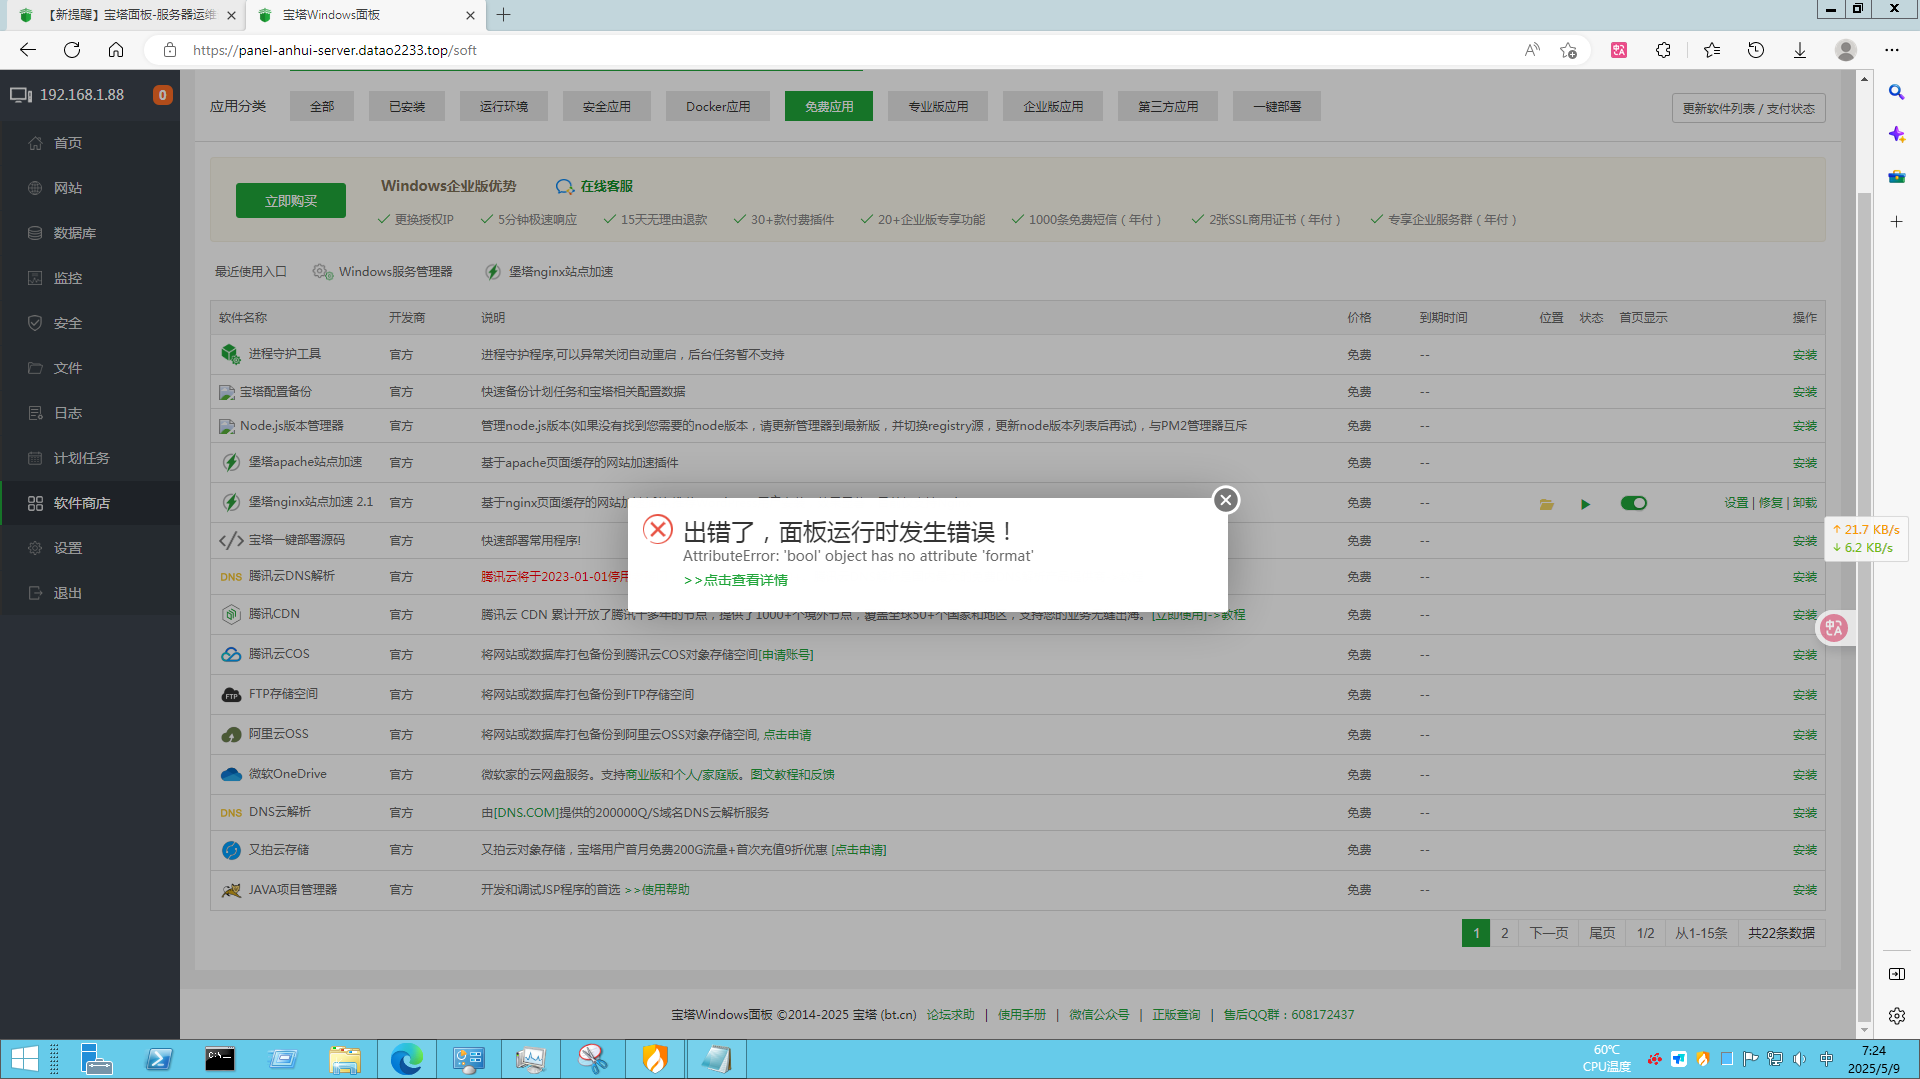This screenshot has width=1920, height=1079.
Task: Install JAVA项目管理器 via 安装 link
Action: pyautogui.click(x=1805, y=890)
